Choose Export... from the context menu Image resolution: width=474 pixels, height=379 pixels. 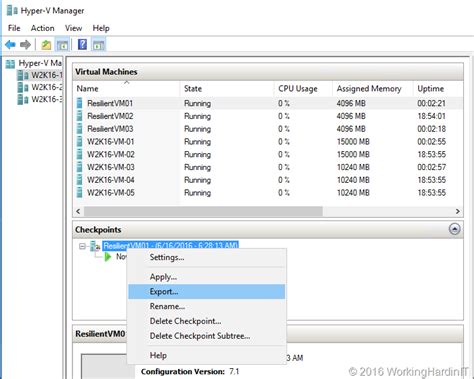point(207,292)
